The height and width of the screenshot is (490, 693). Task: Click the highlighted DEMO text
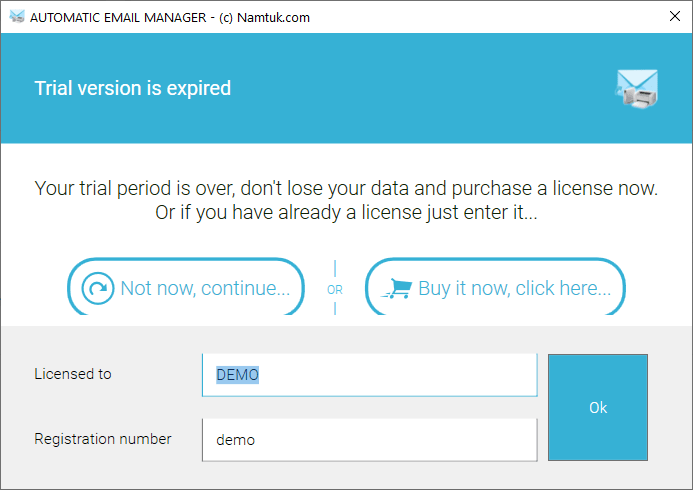coord(237,375)
